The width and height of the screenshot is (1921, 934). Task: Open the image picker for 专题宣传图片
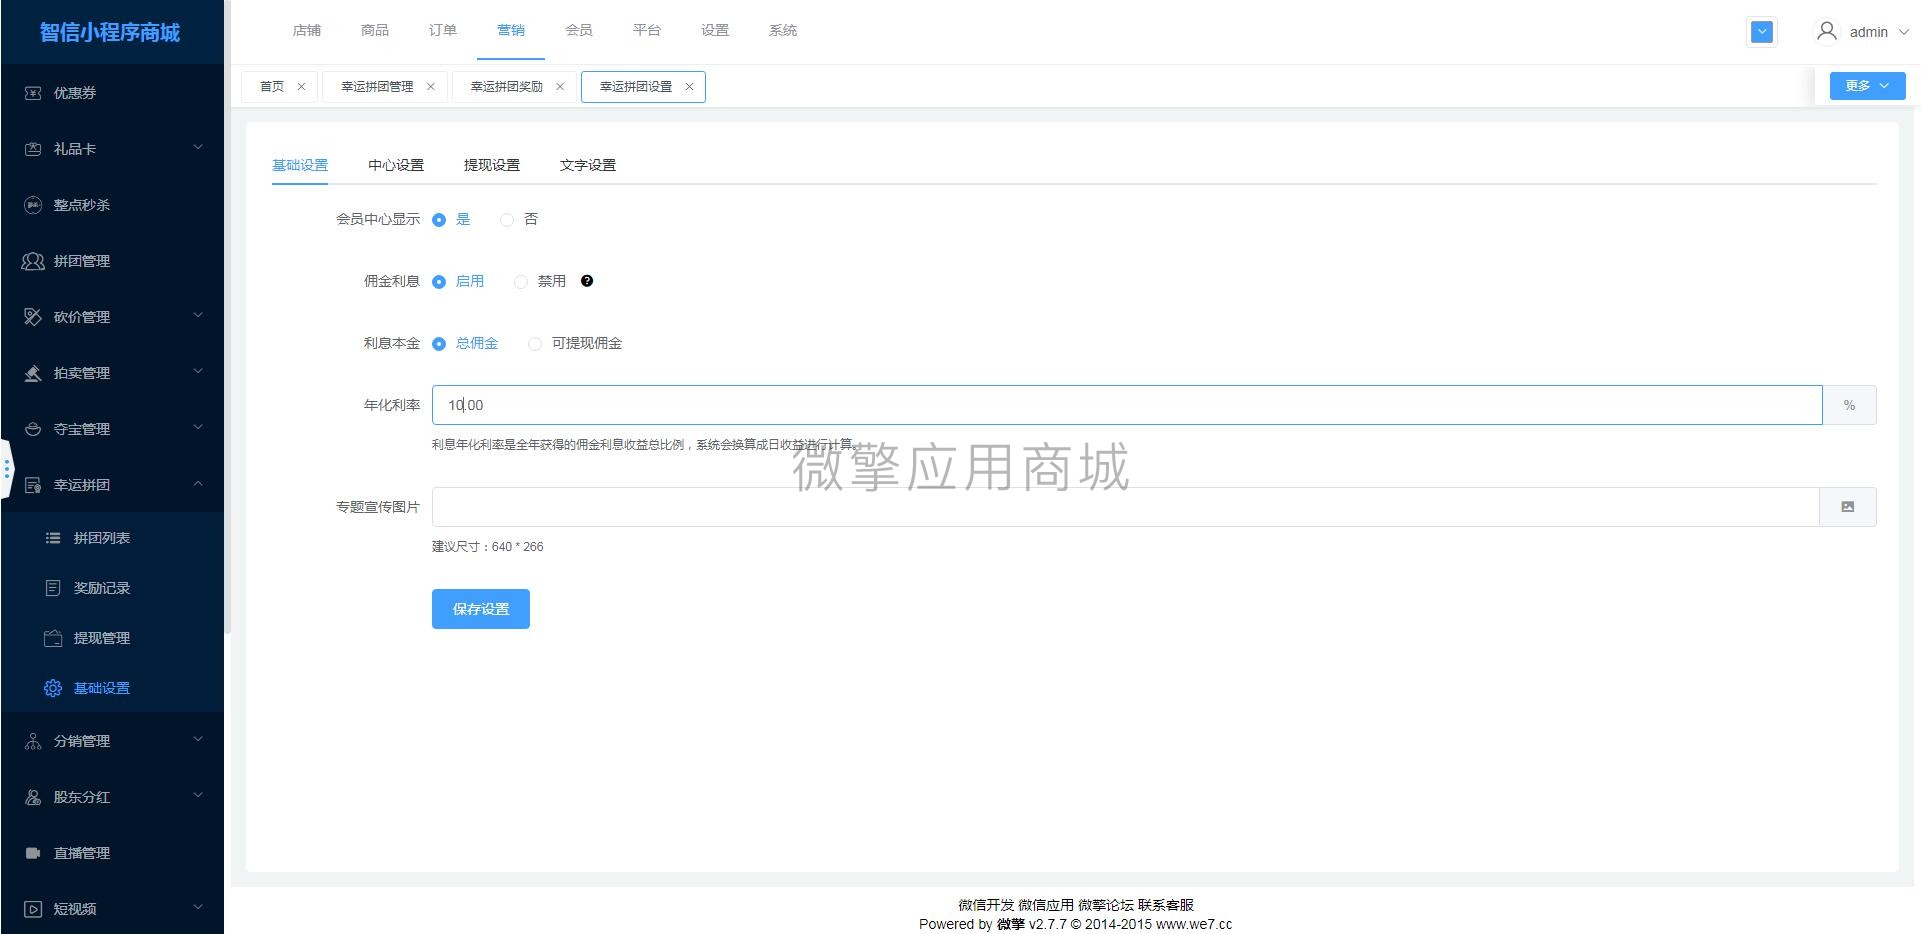pos(1848,507)
